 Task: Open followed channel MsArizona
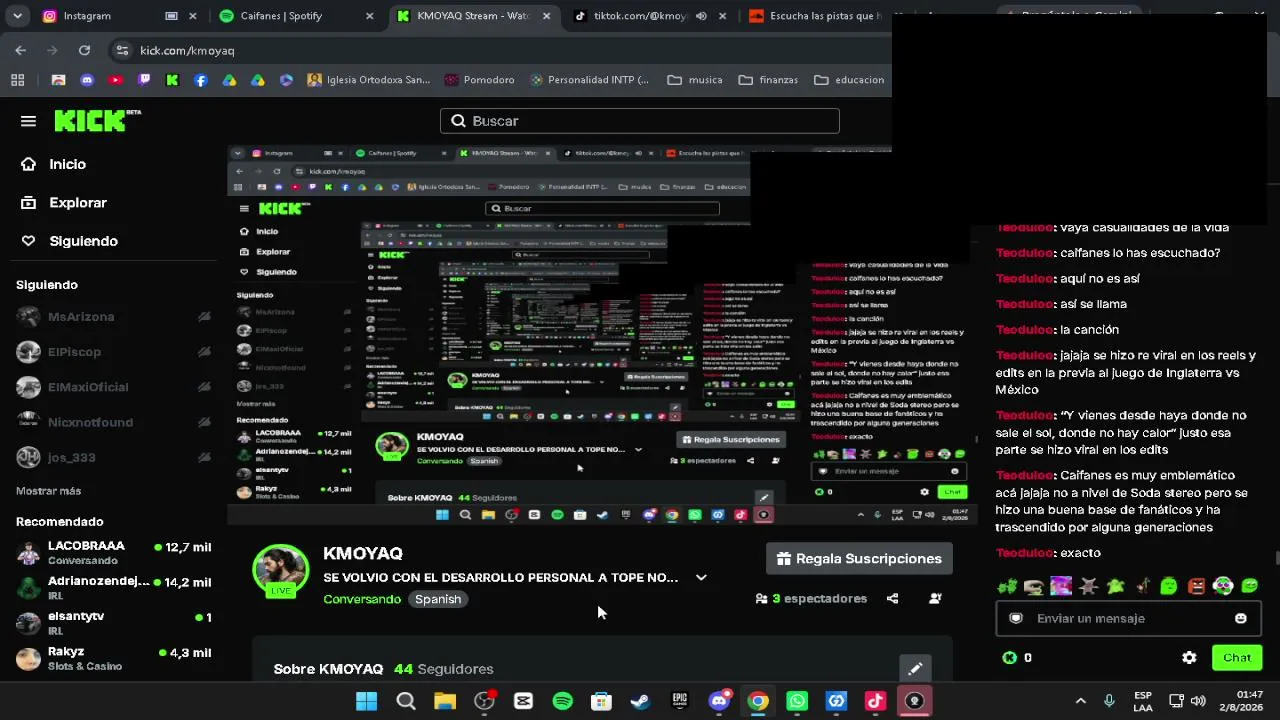(x=113, y=317)
